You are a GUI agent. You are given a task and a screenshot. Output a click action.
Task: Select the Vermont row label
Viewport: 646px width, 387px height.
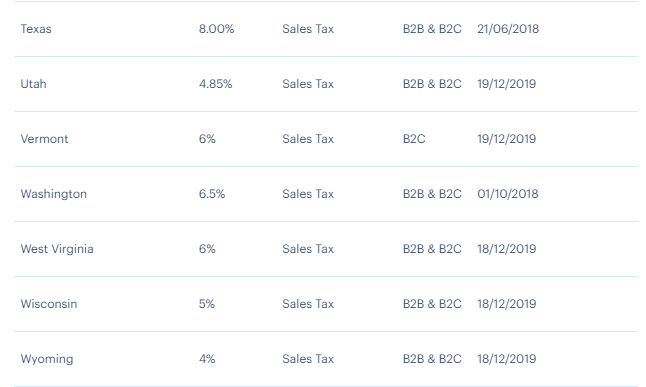(44, 139)
